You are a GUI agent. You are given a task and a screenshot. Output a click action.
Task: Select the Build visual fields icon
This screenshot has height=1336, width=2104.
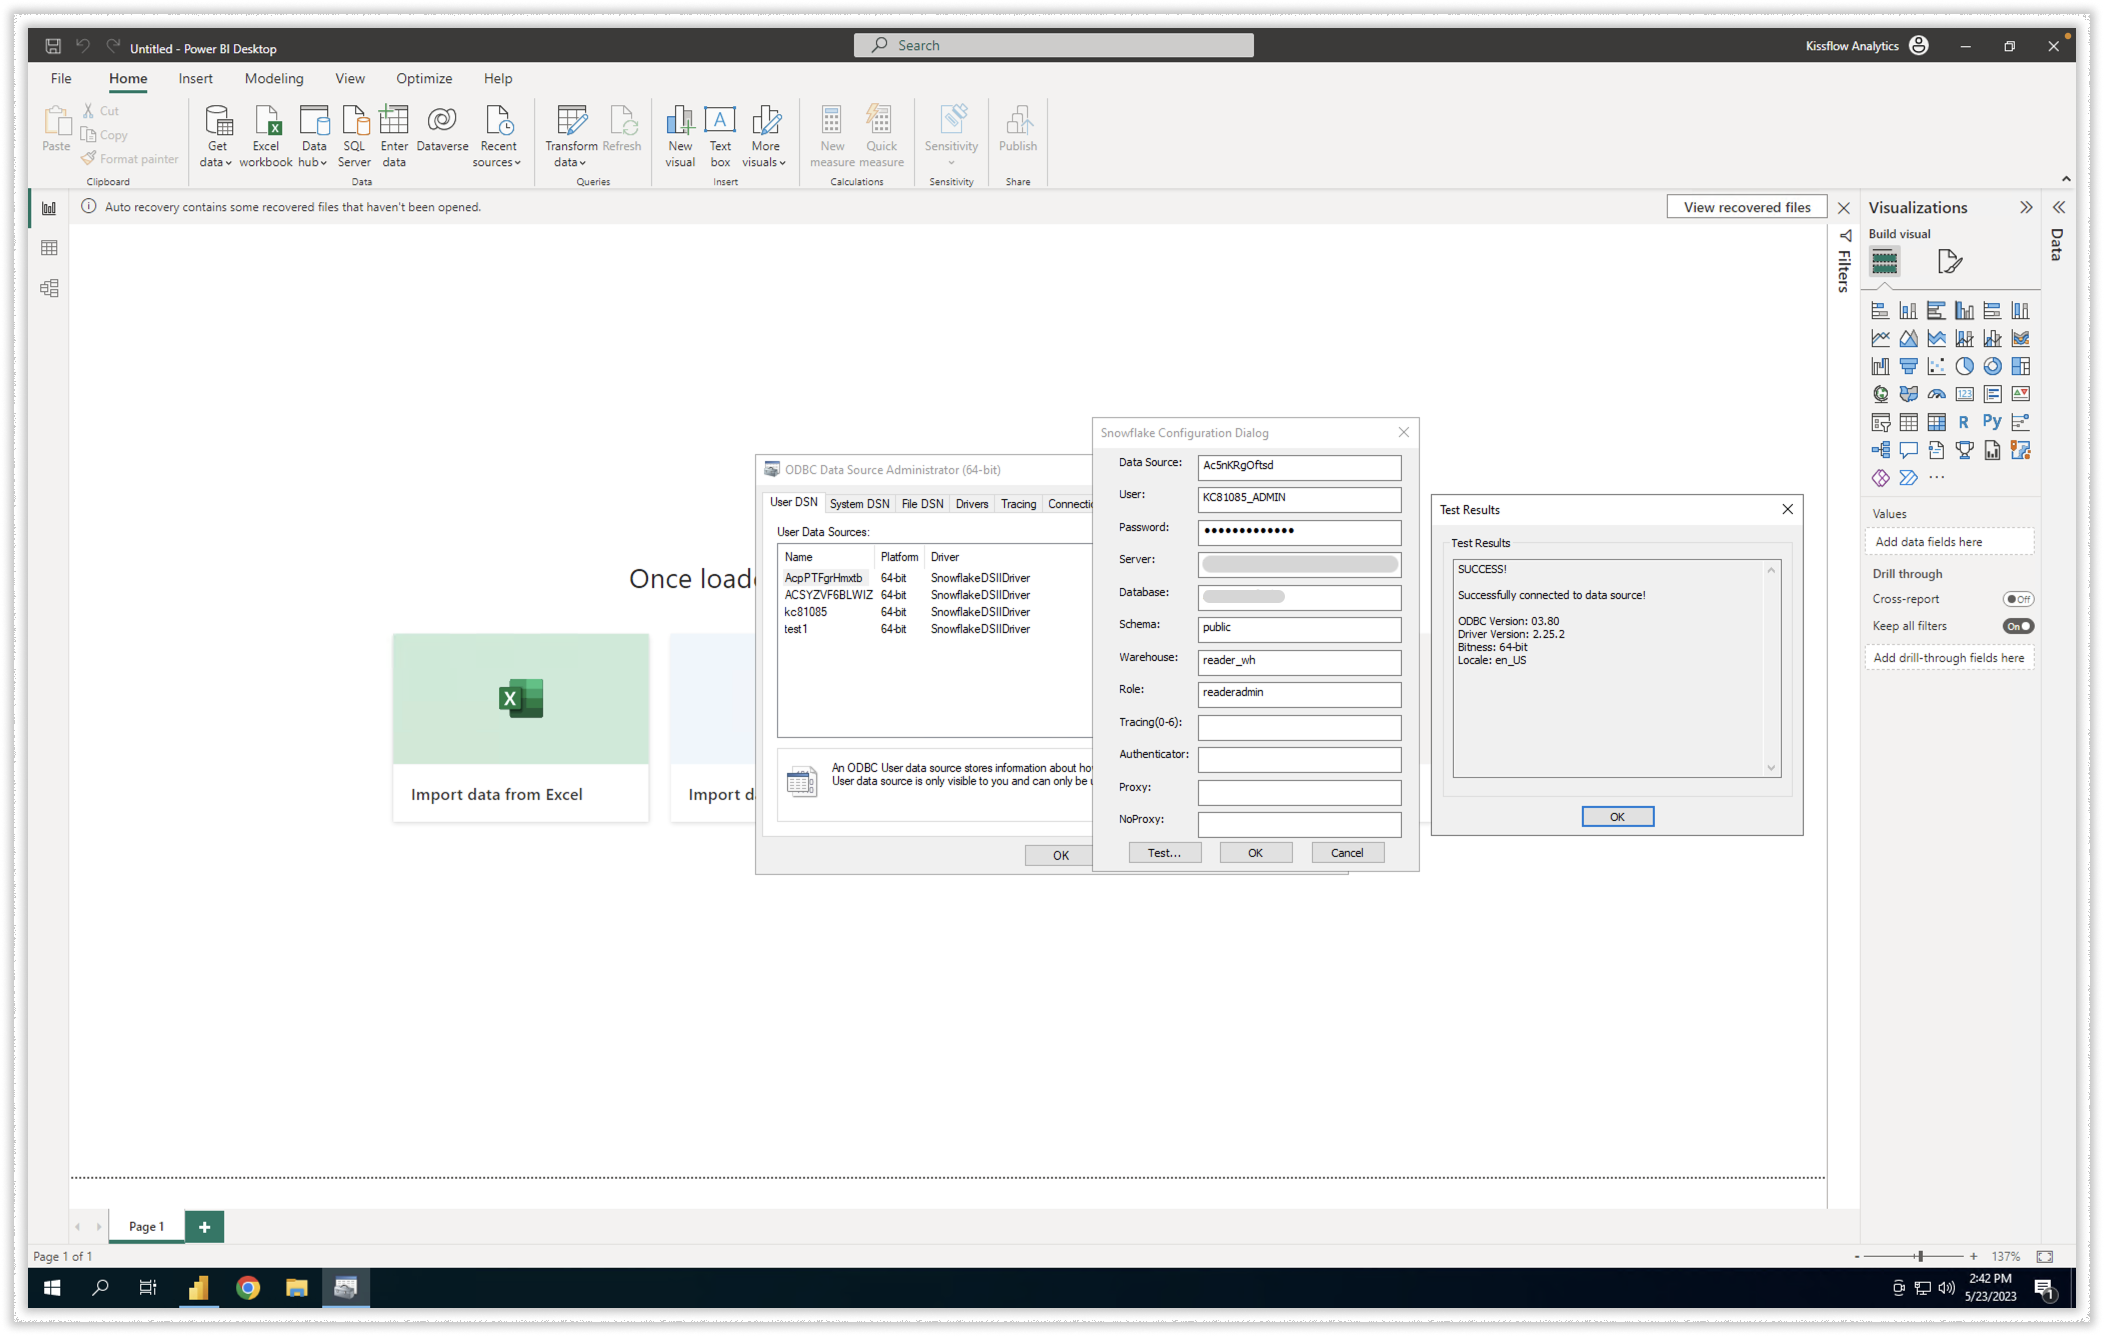pyautogui.click(x=1884, y=262)
